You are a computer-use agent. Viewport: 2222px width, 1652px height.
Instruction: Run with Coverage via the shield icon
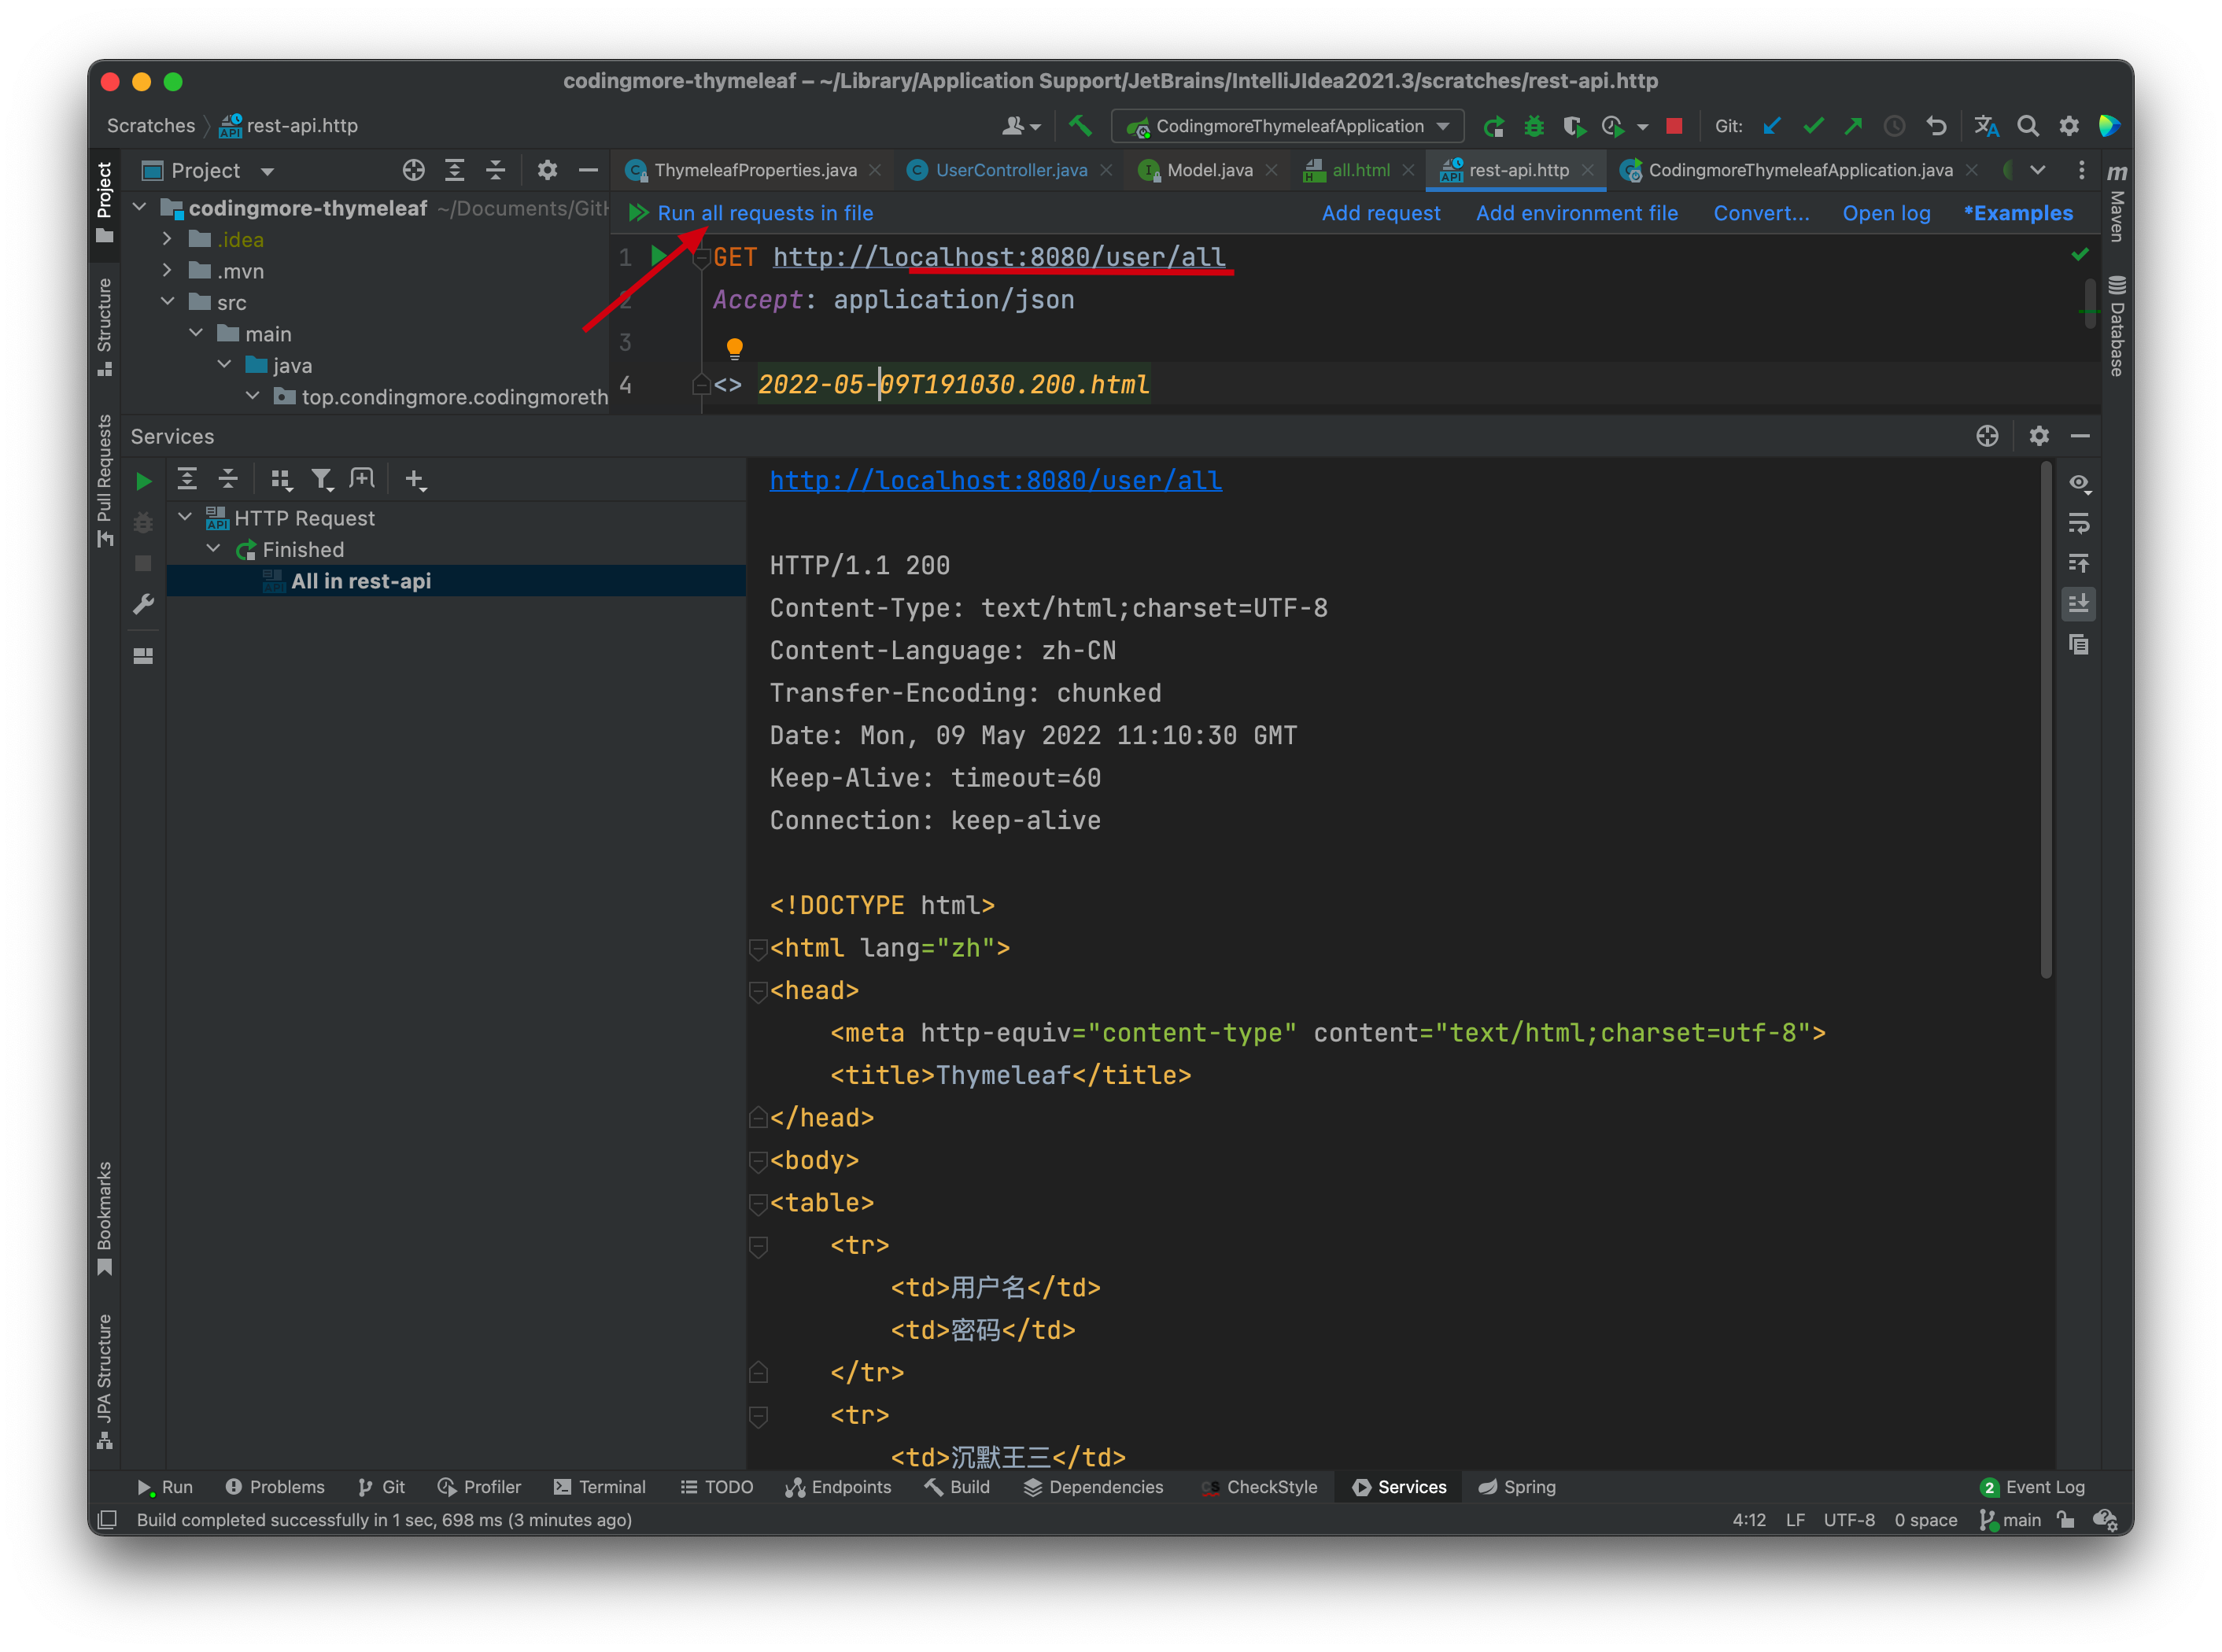1574,126
